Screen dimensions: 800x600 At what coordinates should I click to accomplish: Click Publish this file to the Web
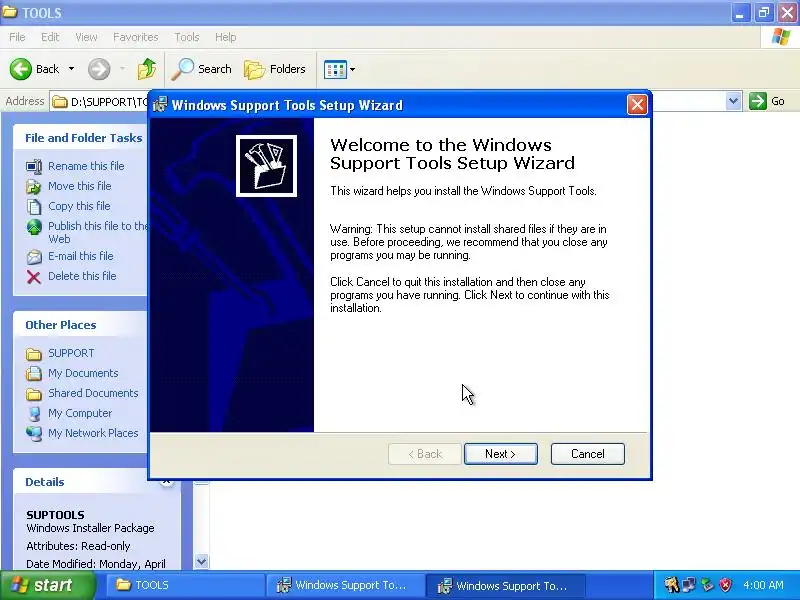(97, 232)
